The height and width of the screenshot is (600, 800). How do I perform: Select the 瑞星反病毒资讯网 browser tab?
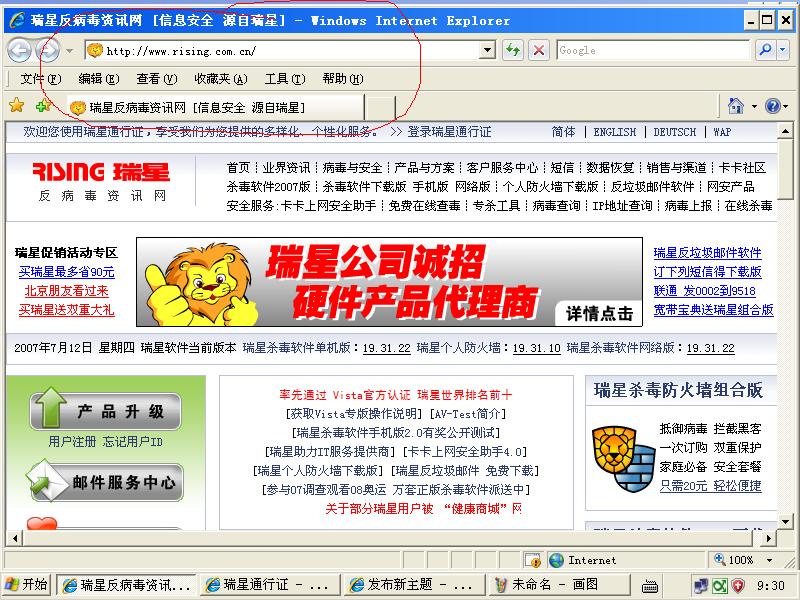pos(216,108)
